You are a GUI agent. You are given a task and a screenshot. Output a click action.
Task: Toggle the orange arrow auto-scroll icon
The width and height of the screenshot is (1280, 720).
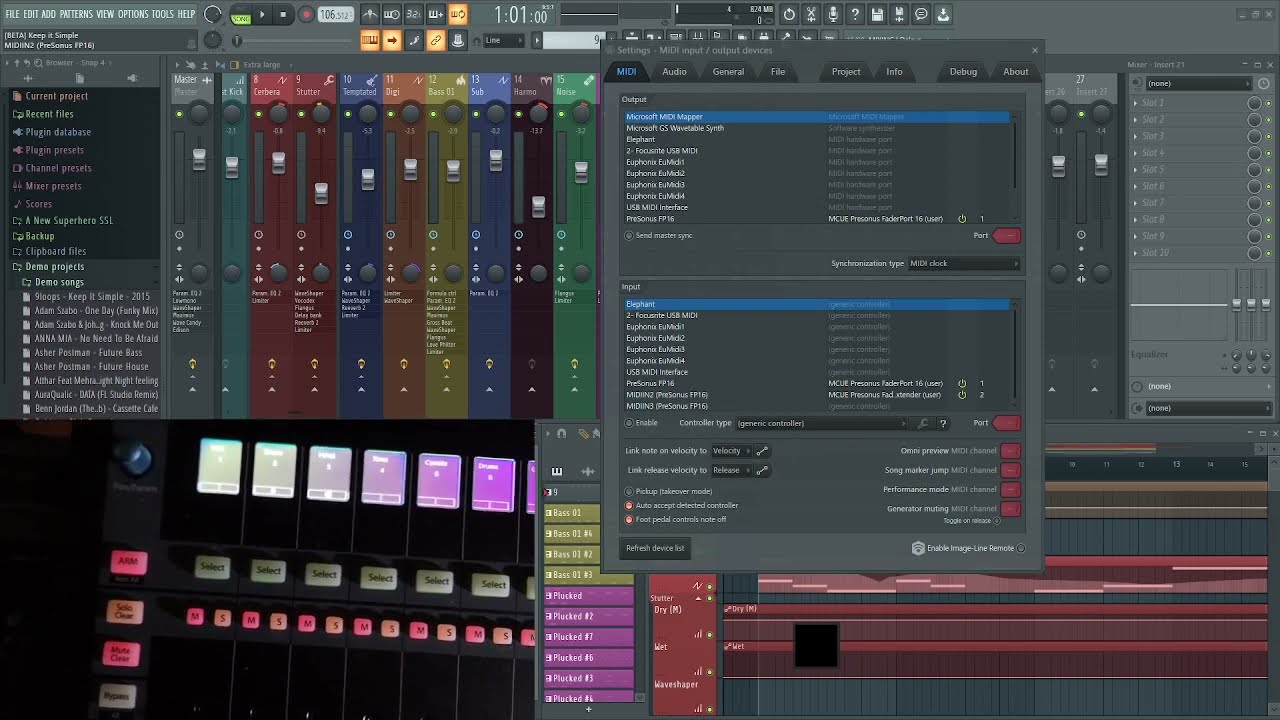(x=392, y=41)
